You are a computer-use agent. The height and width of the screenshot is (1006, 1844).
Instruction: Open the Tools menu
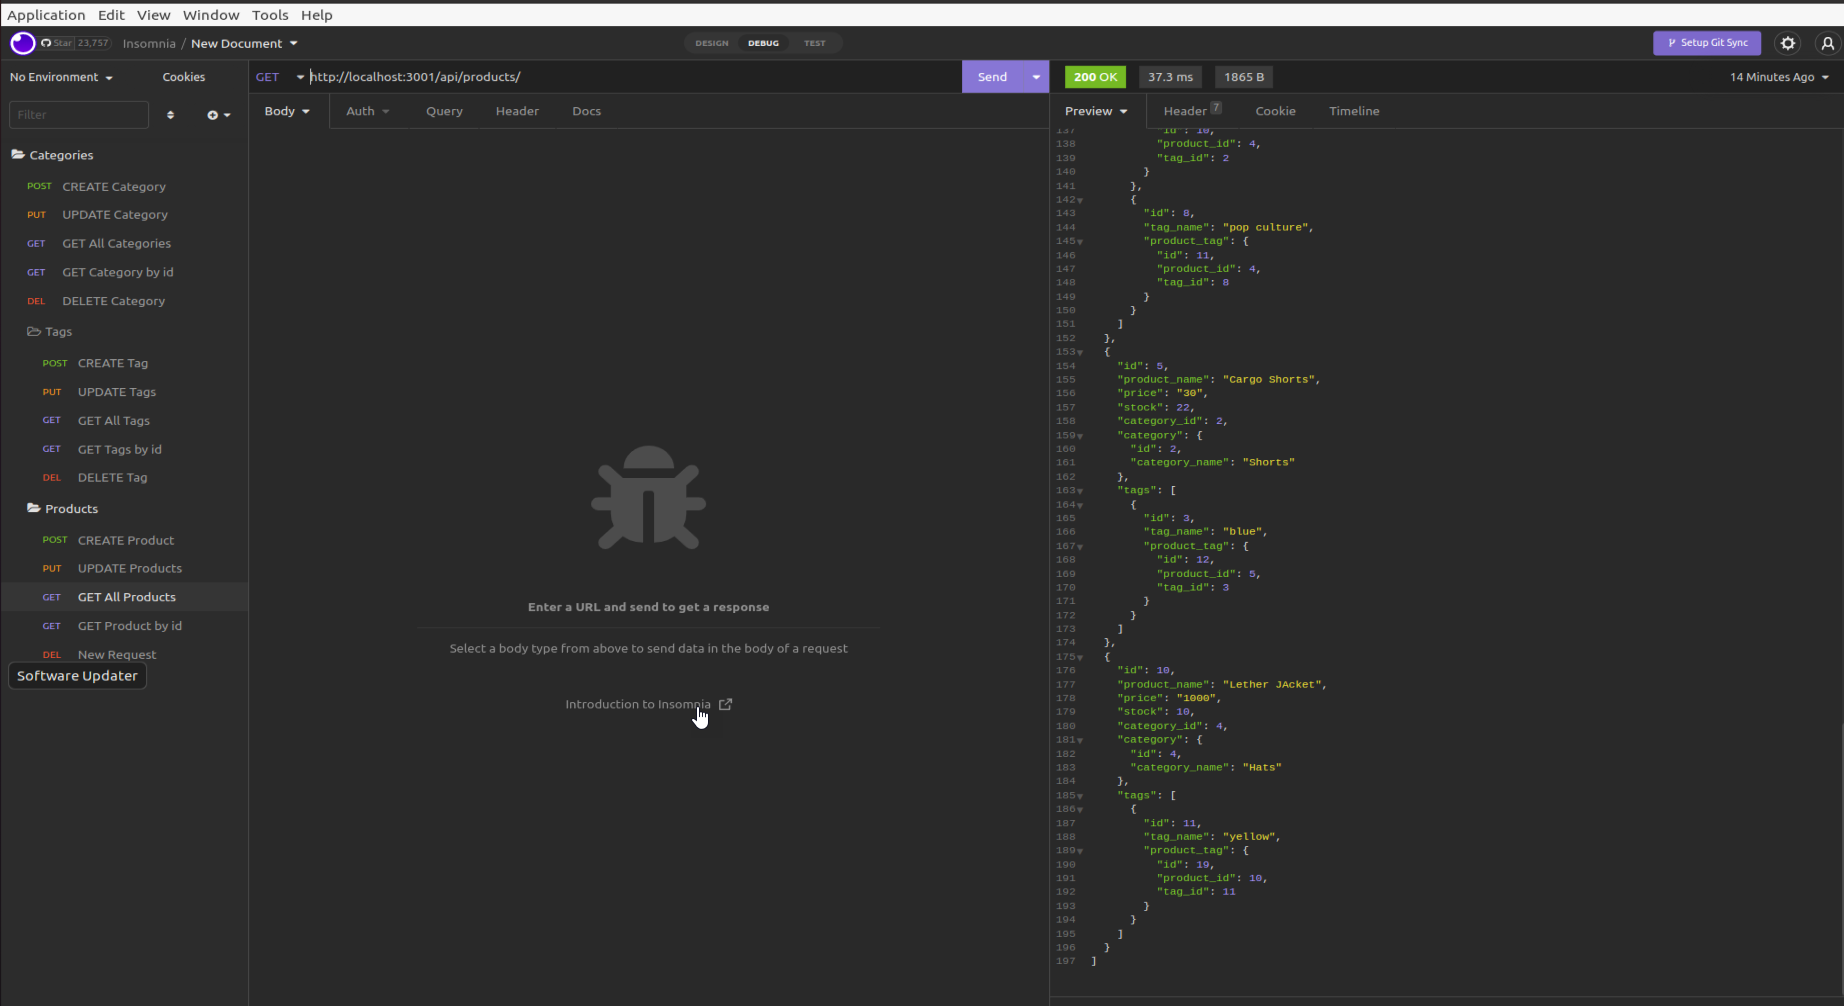click(270, 15)
